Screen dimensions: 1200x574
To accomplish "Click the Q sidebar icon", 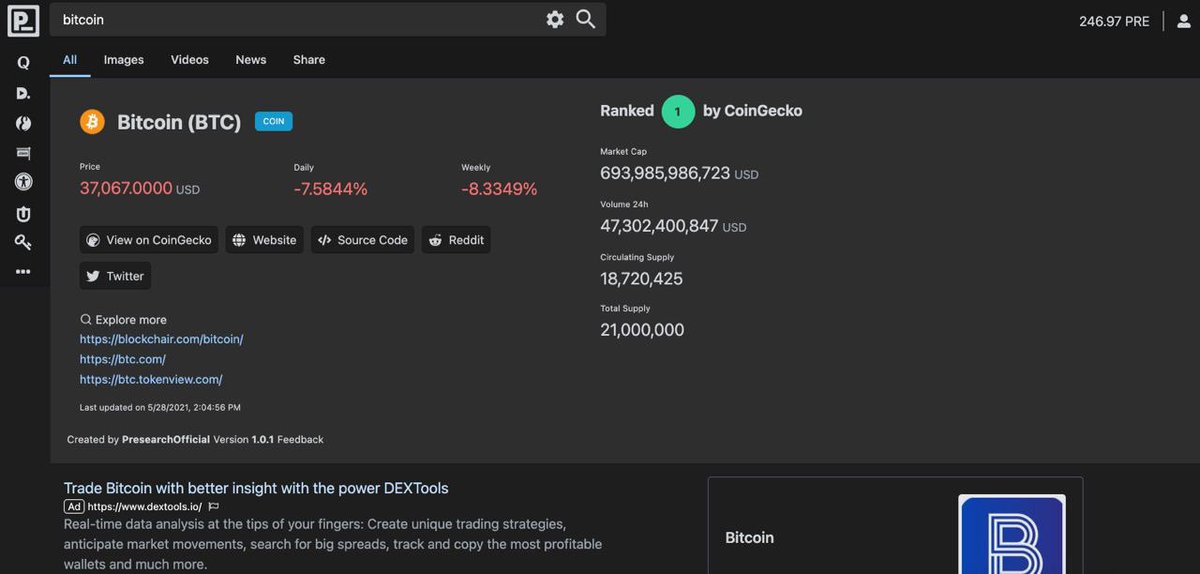I will [23, 62].
